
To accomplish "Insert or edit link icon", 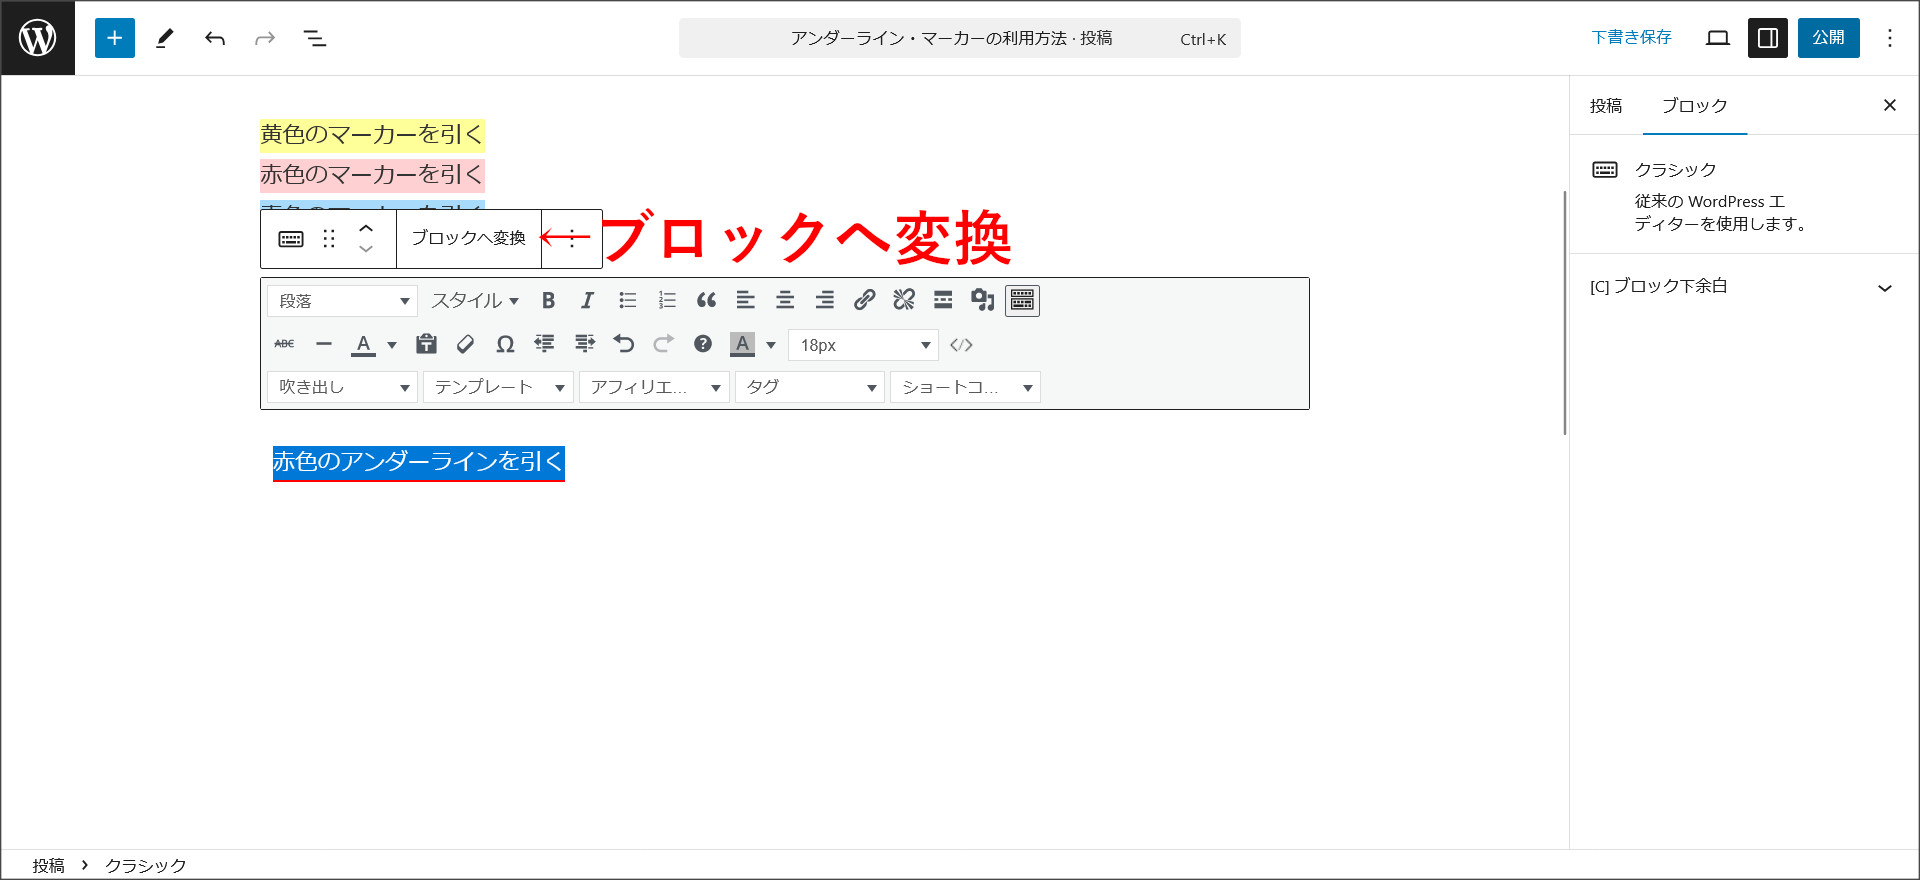I will pyautogui.click(x=865, y=301).
